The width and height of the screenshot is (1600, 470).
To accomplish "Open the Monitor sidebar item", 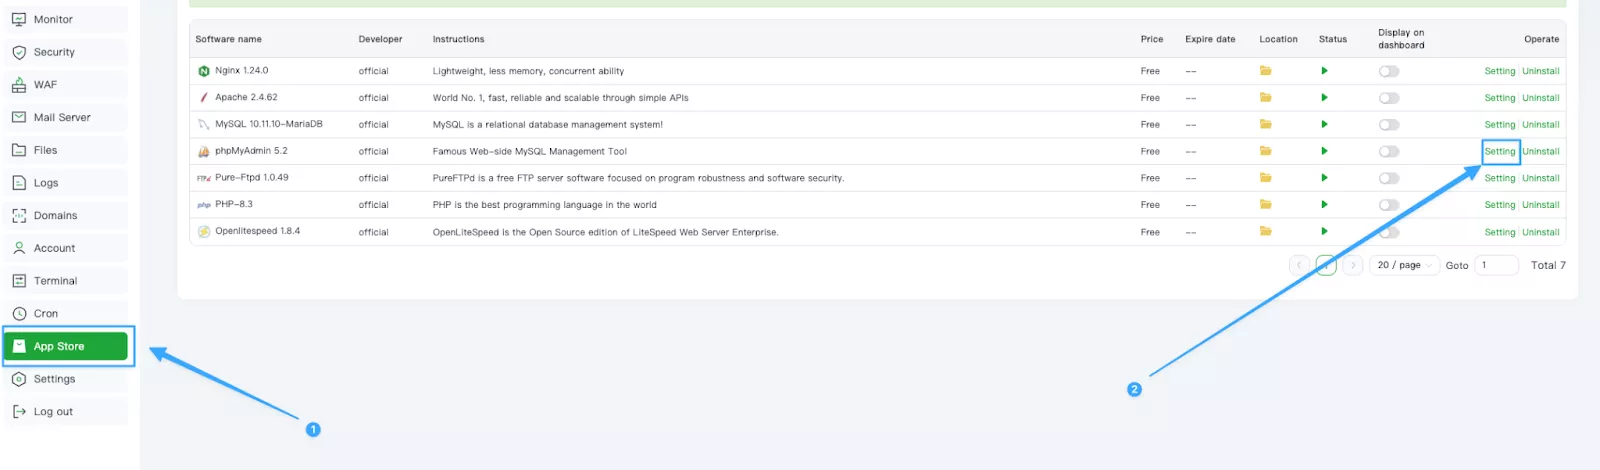I will [x=66, y=19].
